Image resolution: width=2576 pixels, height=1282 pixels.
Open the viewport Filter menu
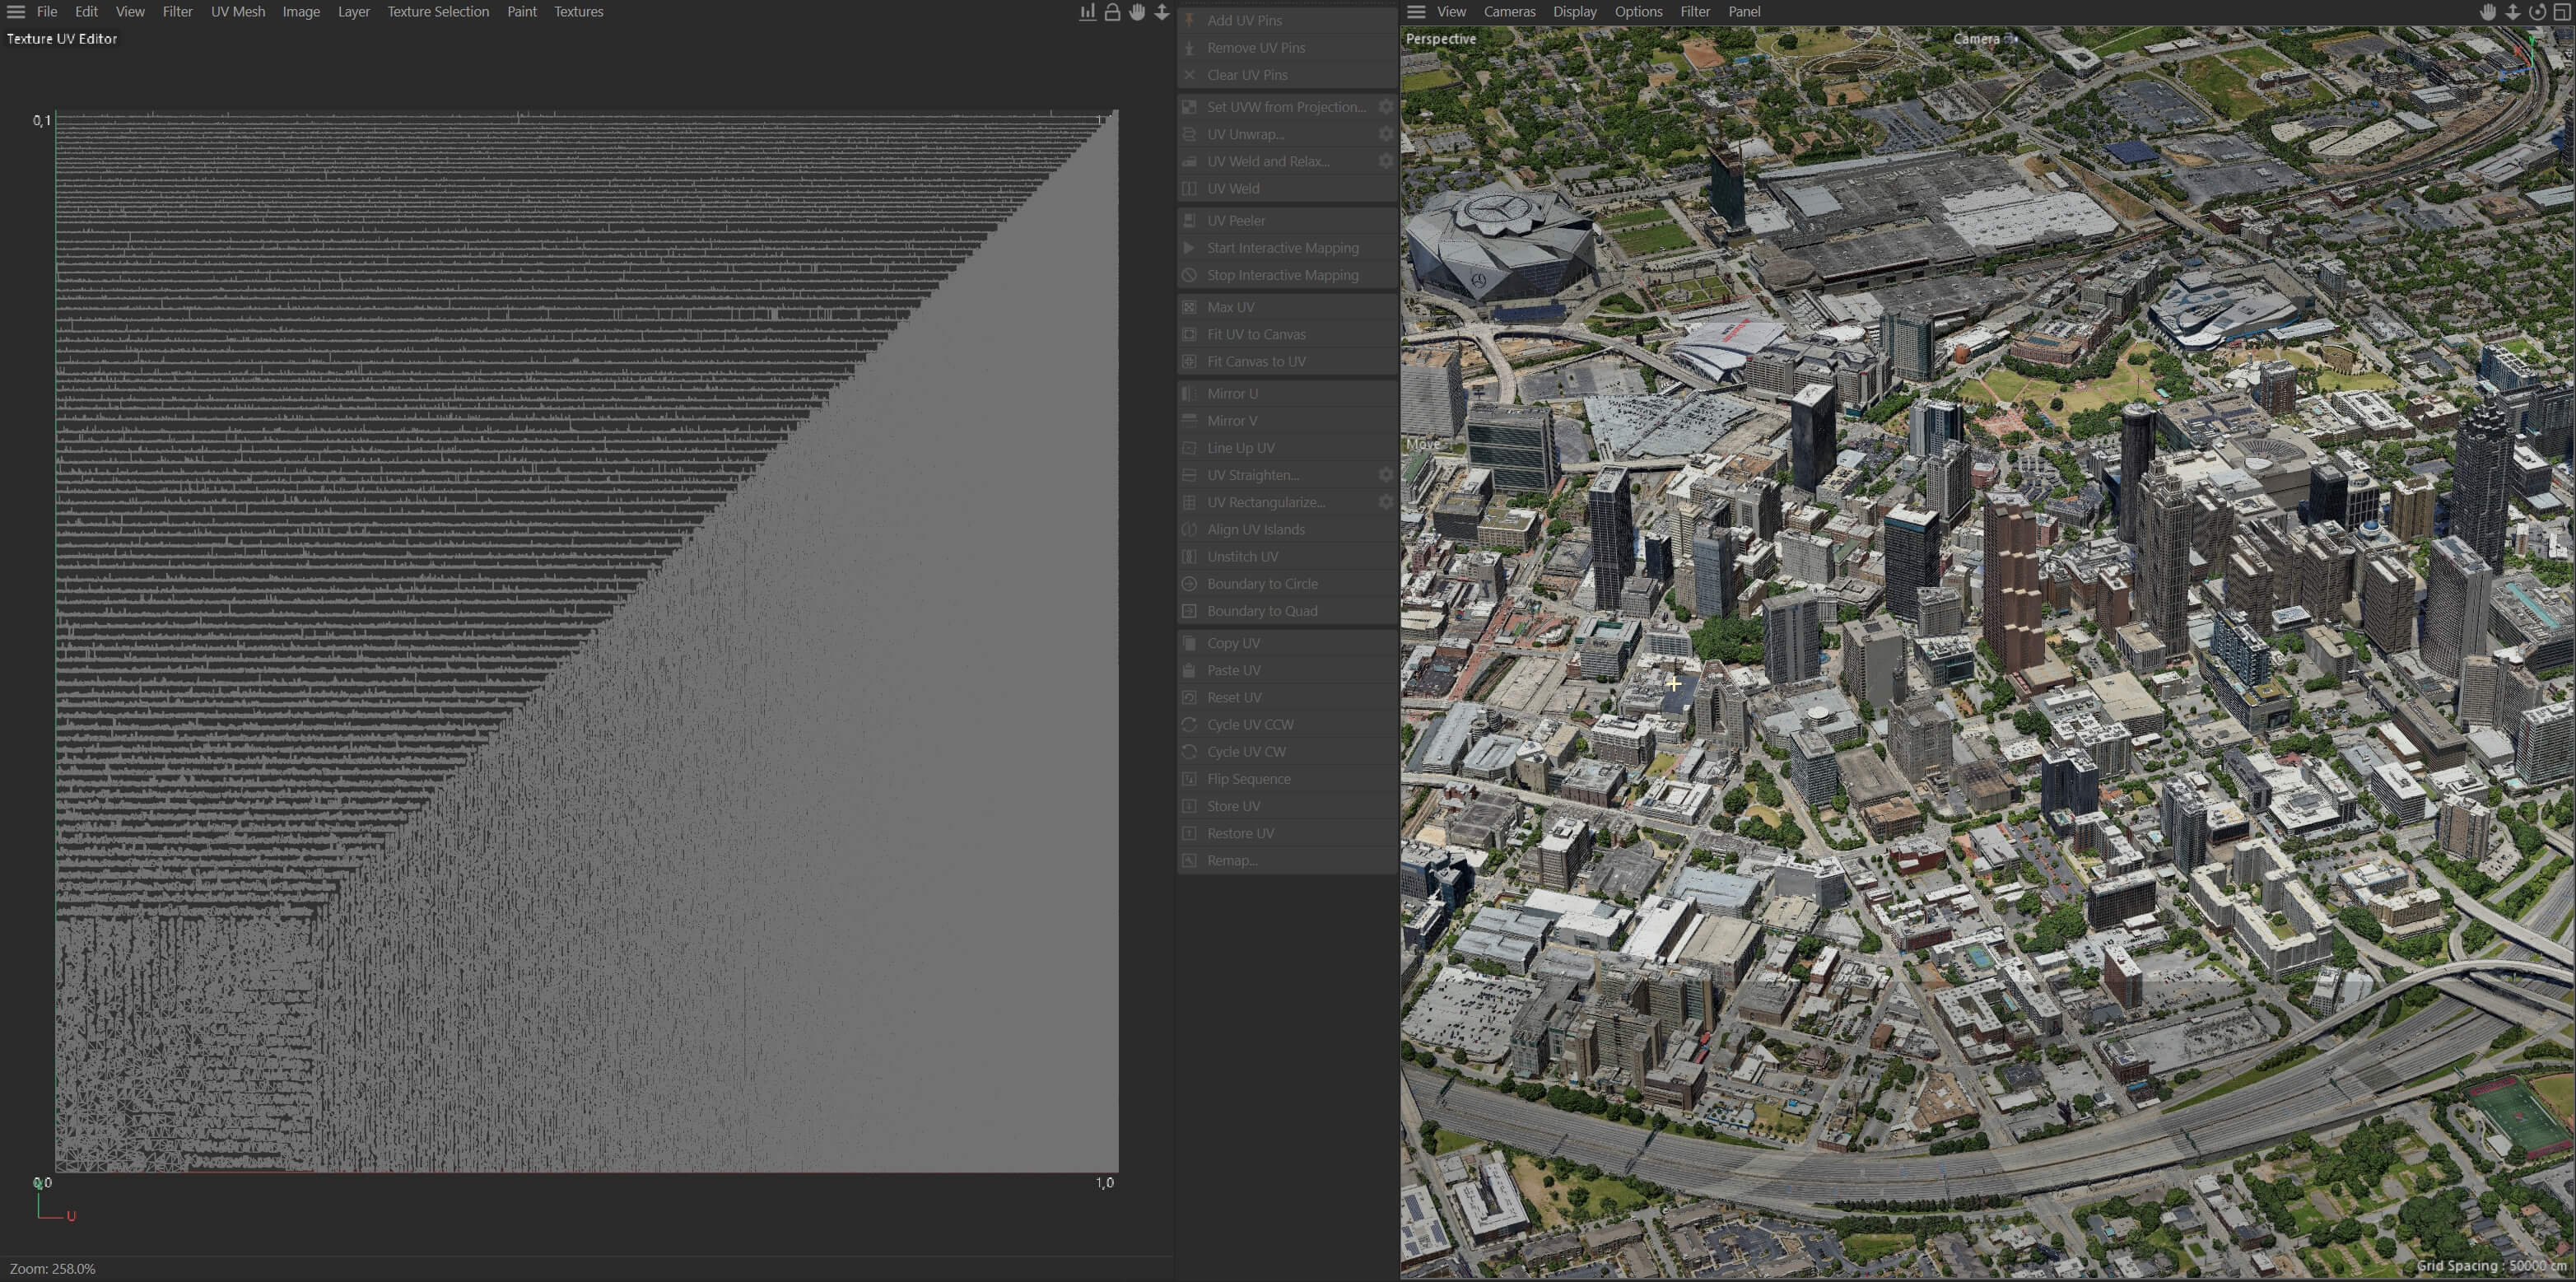pyautogui.click(x=1695, y=12)
